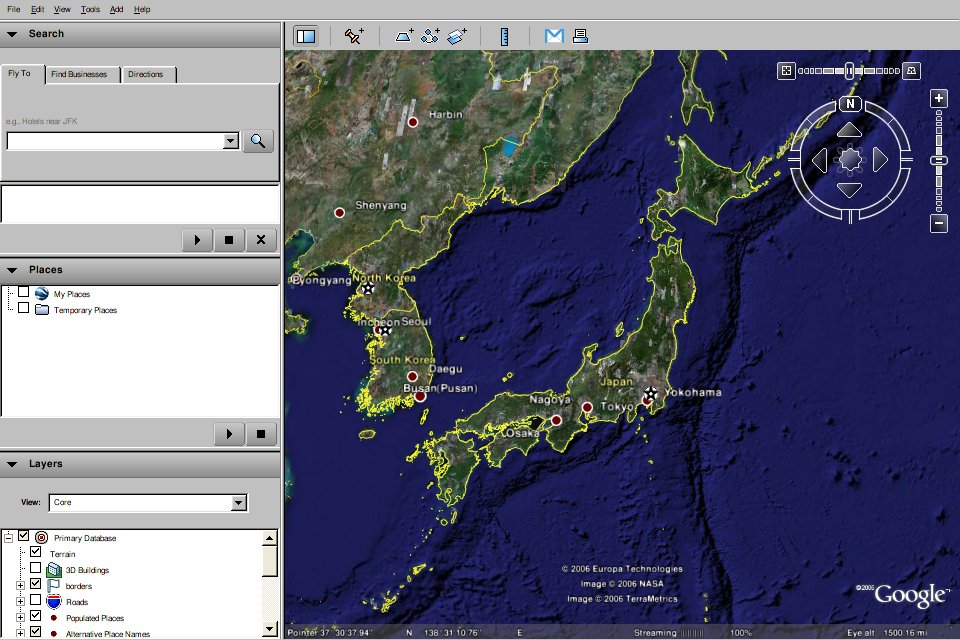Uncheck the Terrain layer checkbox
Viewport: 960px width, 640px height.
(x=36, y=552)
